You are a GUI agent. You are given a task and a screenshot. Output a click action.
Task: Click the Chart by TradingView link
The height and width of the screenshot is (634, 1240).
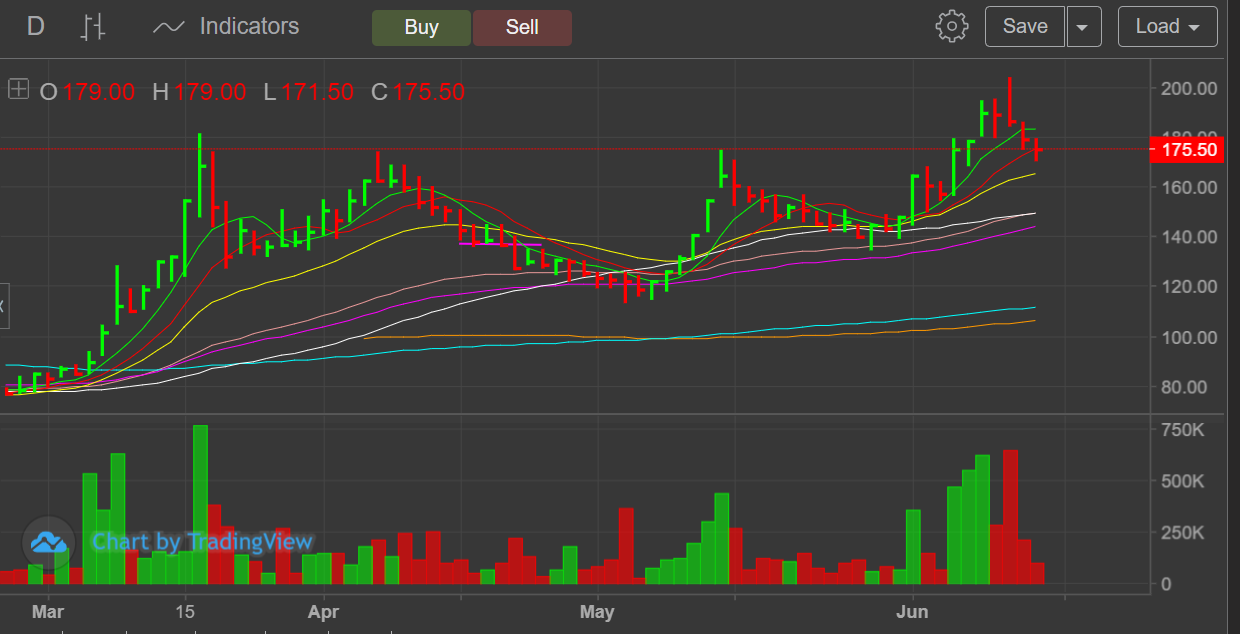tap(203, 542)
